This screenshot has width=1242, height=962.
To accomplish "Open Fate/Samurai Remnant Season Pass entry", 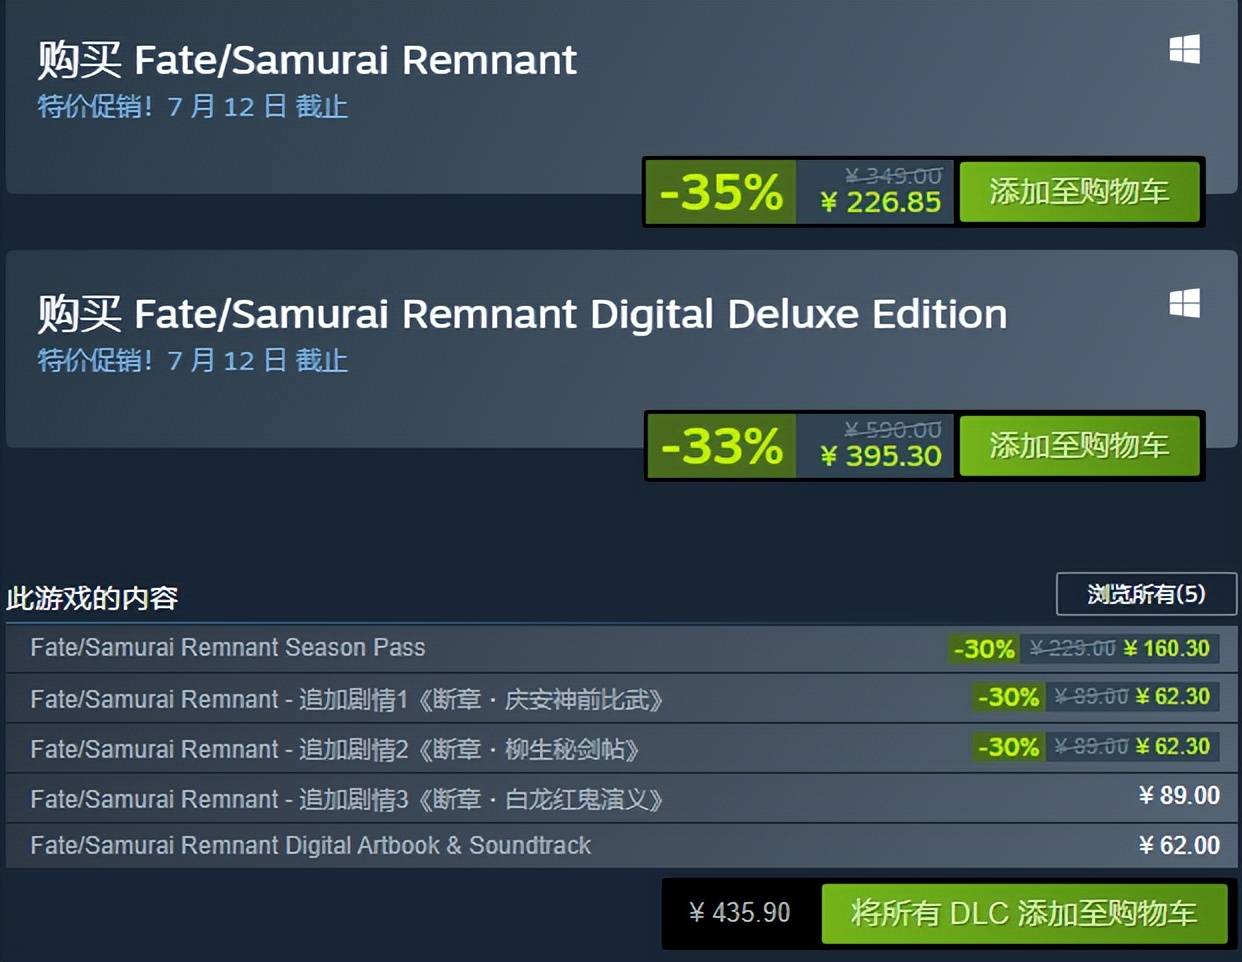I will pos(228,648).
